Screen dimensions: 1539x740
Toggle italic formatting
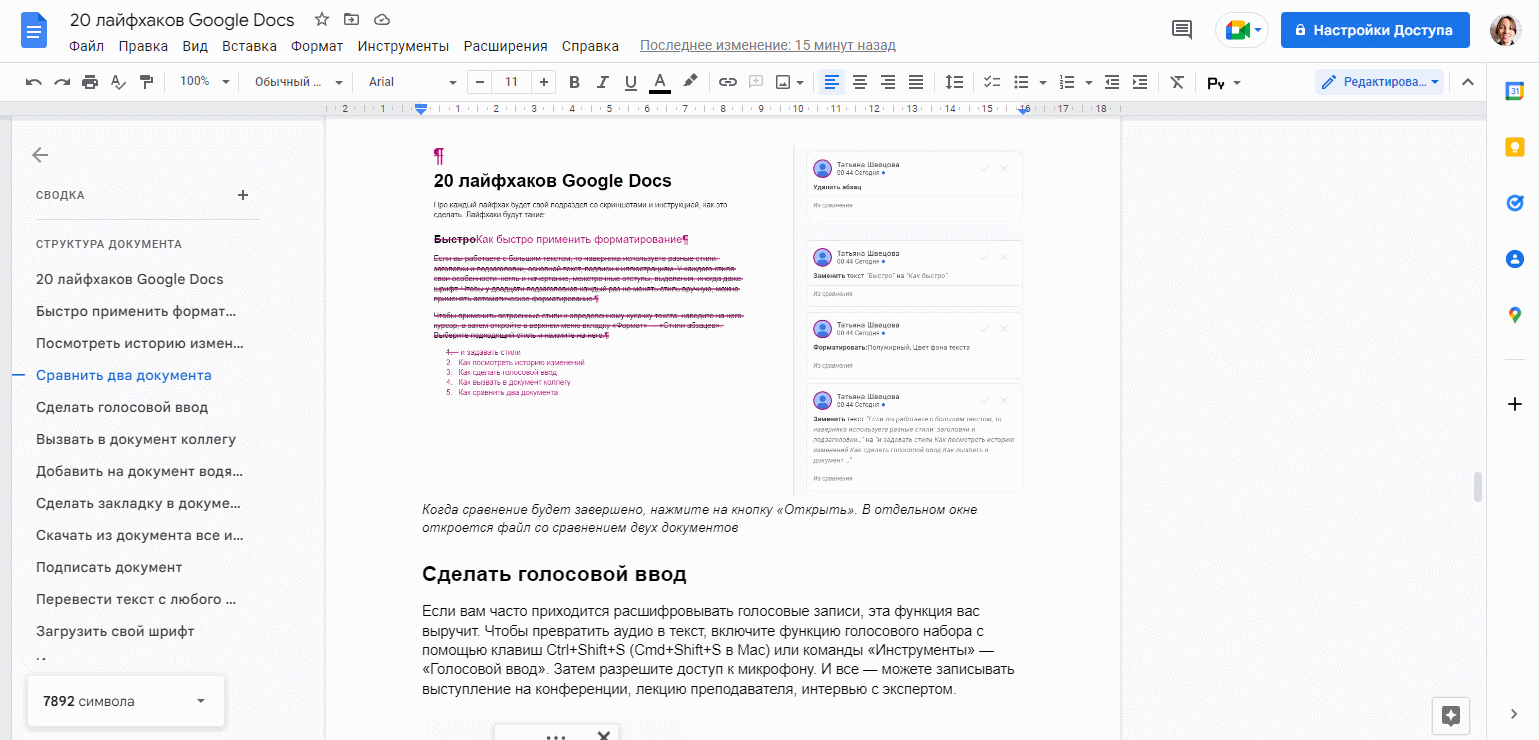coord(602,82)
